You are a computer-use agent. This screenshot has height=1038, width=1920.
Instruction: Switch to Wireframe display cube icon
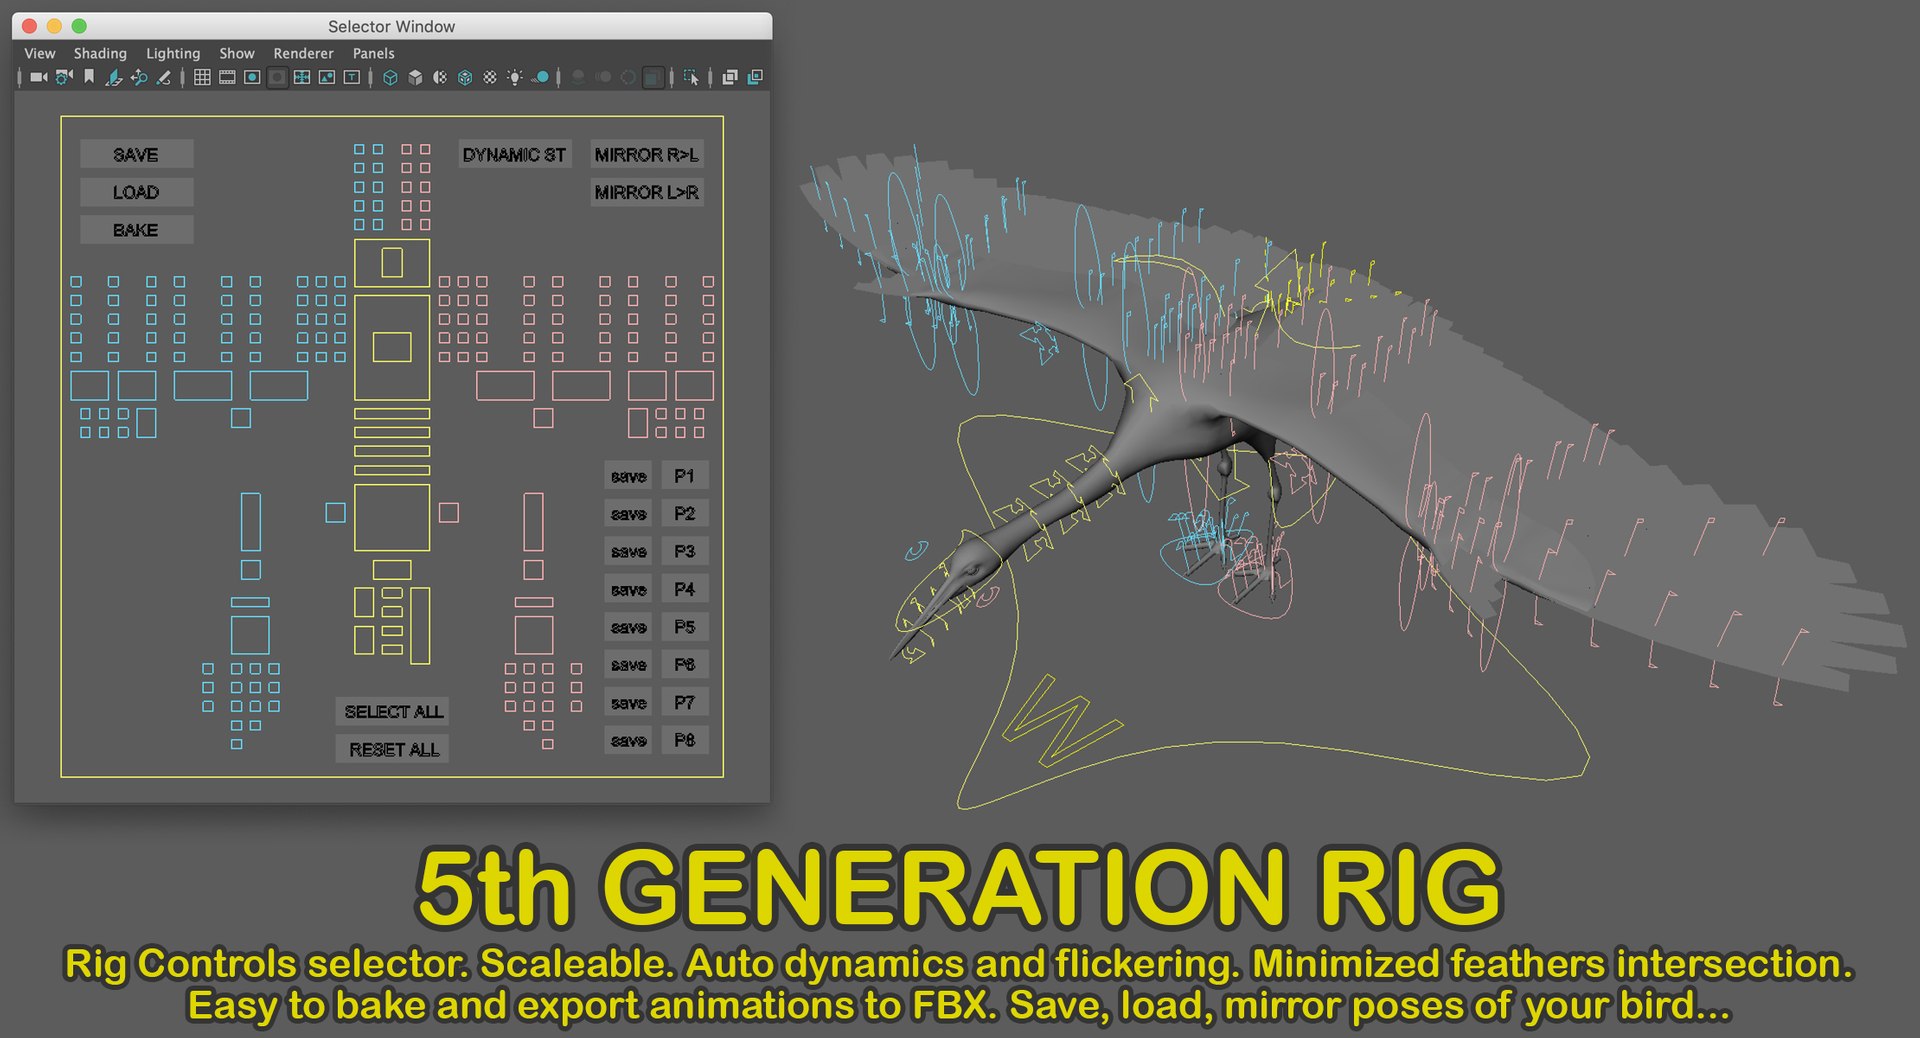(x=390, y=77)
